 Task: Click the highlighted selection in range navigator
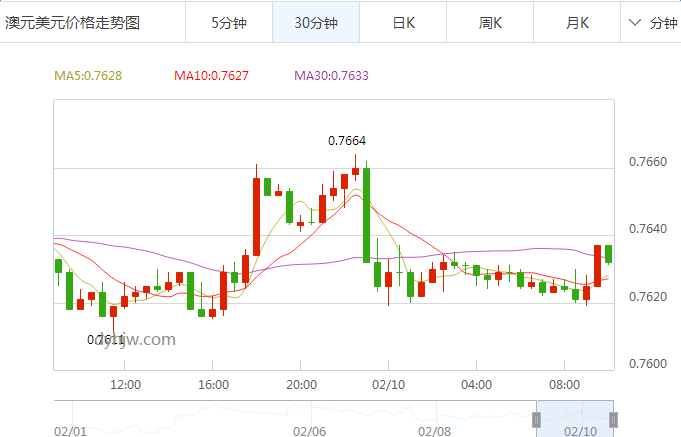click(575, 419)
